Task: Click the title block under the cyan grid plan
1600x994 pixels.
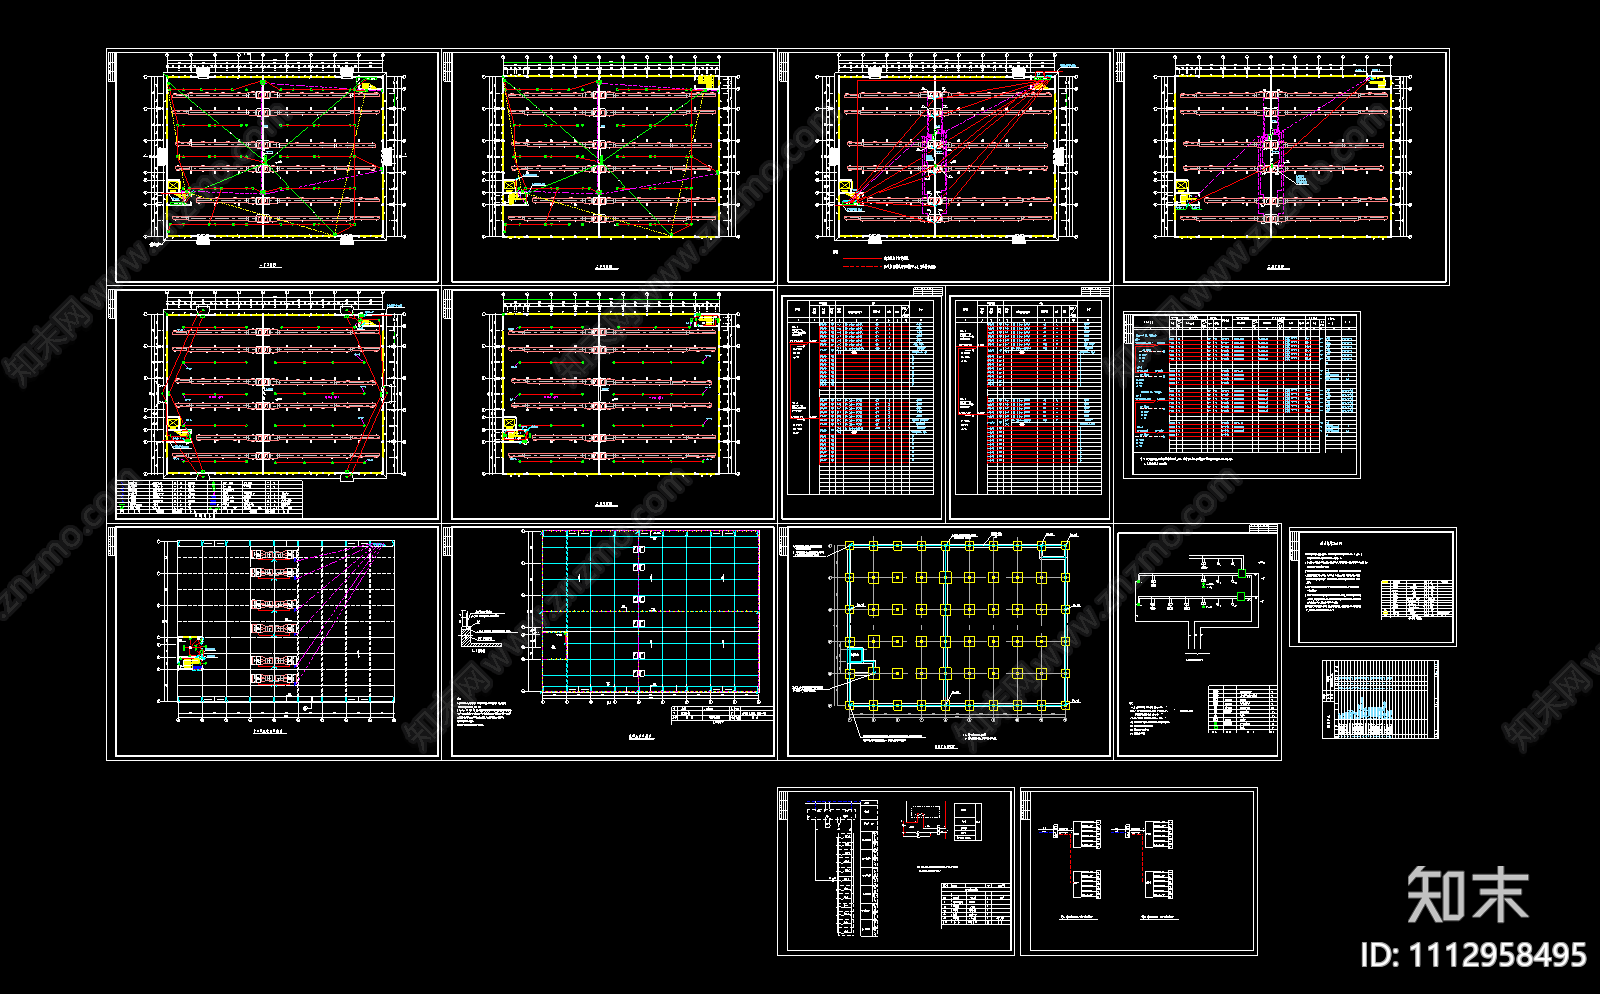Action: tap(722, 714)
